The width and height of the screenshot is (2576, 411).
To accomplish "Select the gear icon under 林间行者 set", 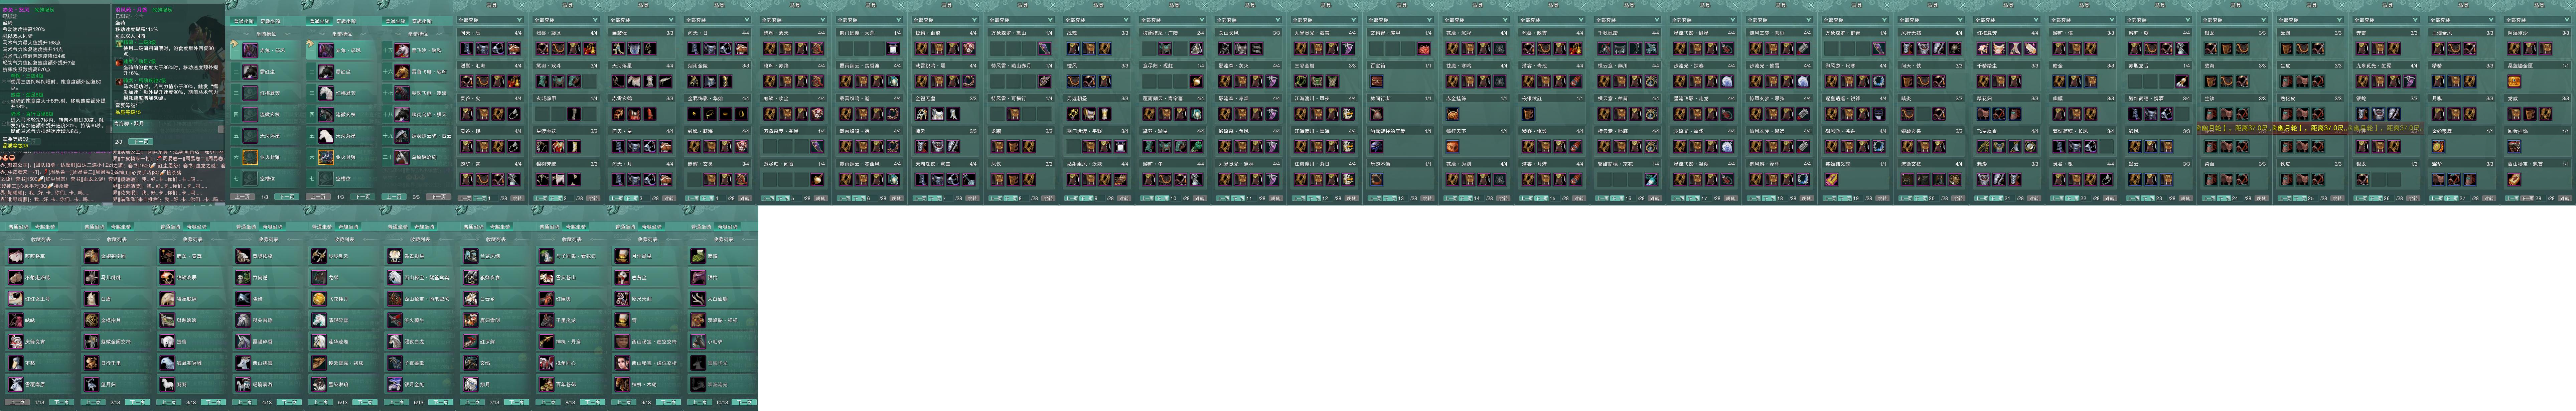I will 1377,114.
